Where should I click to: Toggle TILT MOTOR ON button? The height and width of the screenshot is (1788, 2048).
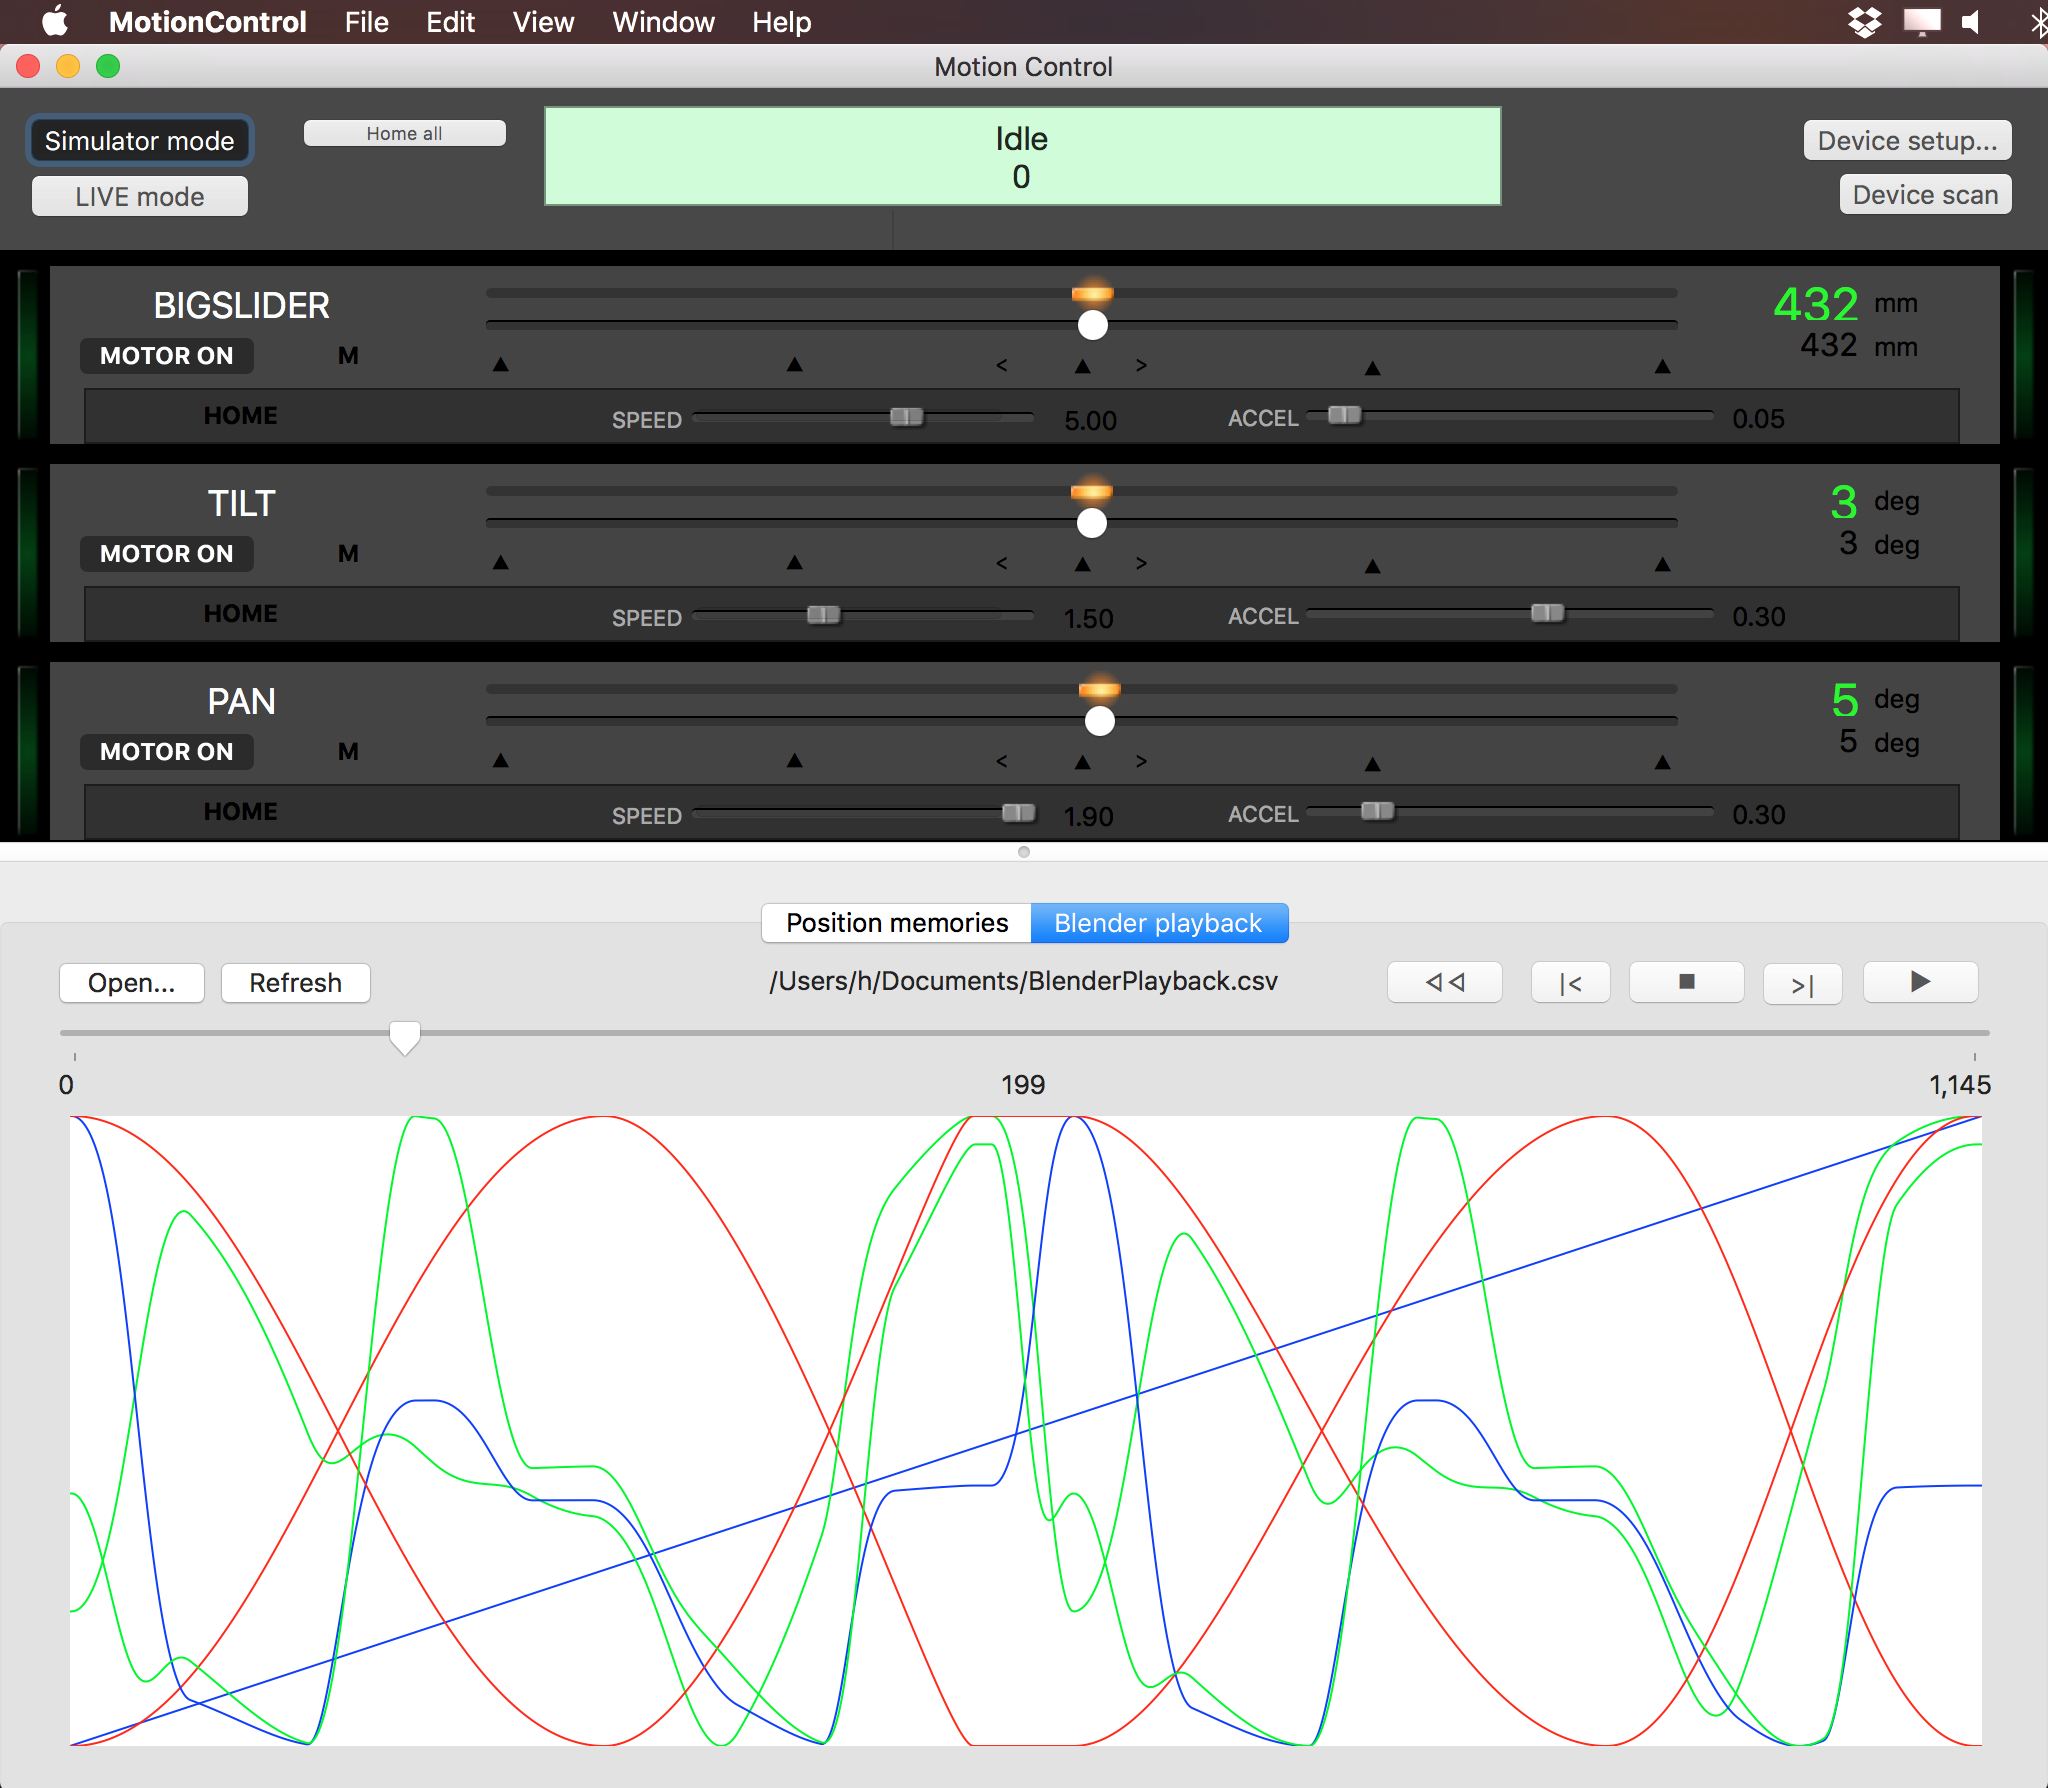(166, 554)
